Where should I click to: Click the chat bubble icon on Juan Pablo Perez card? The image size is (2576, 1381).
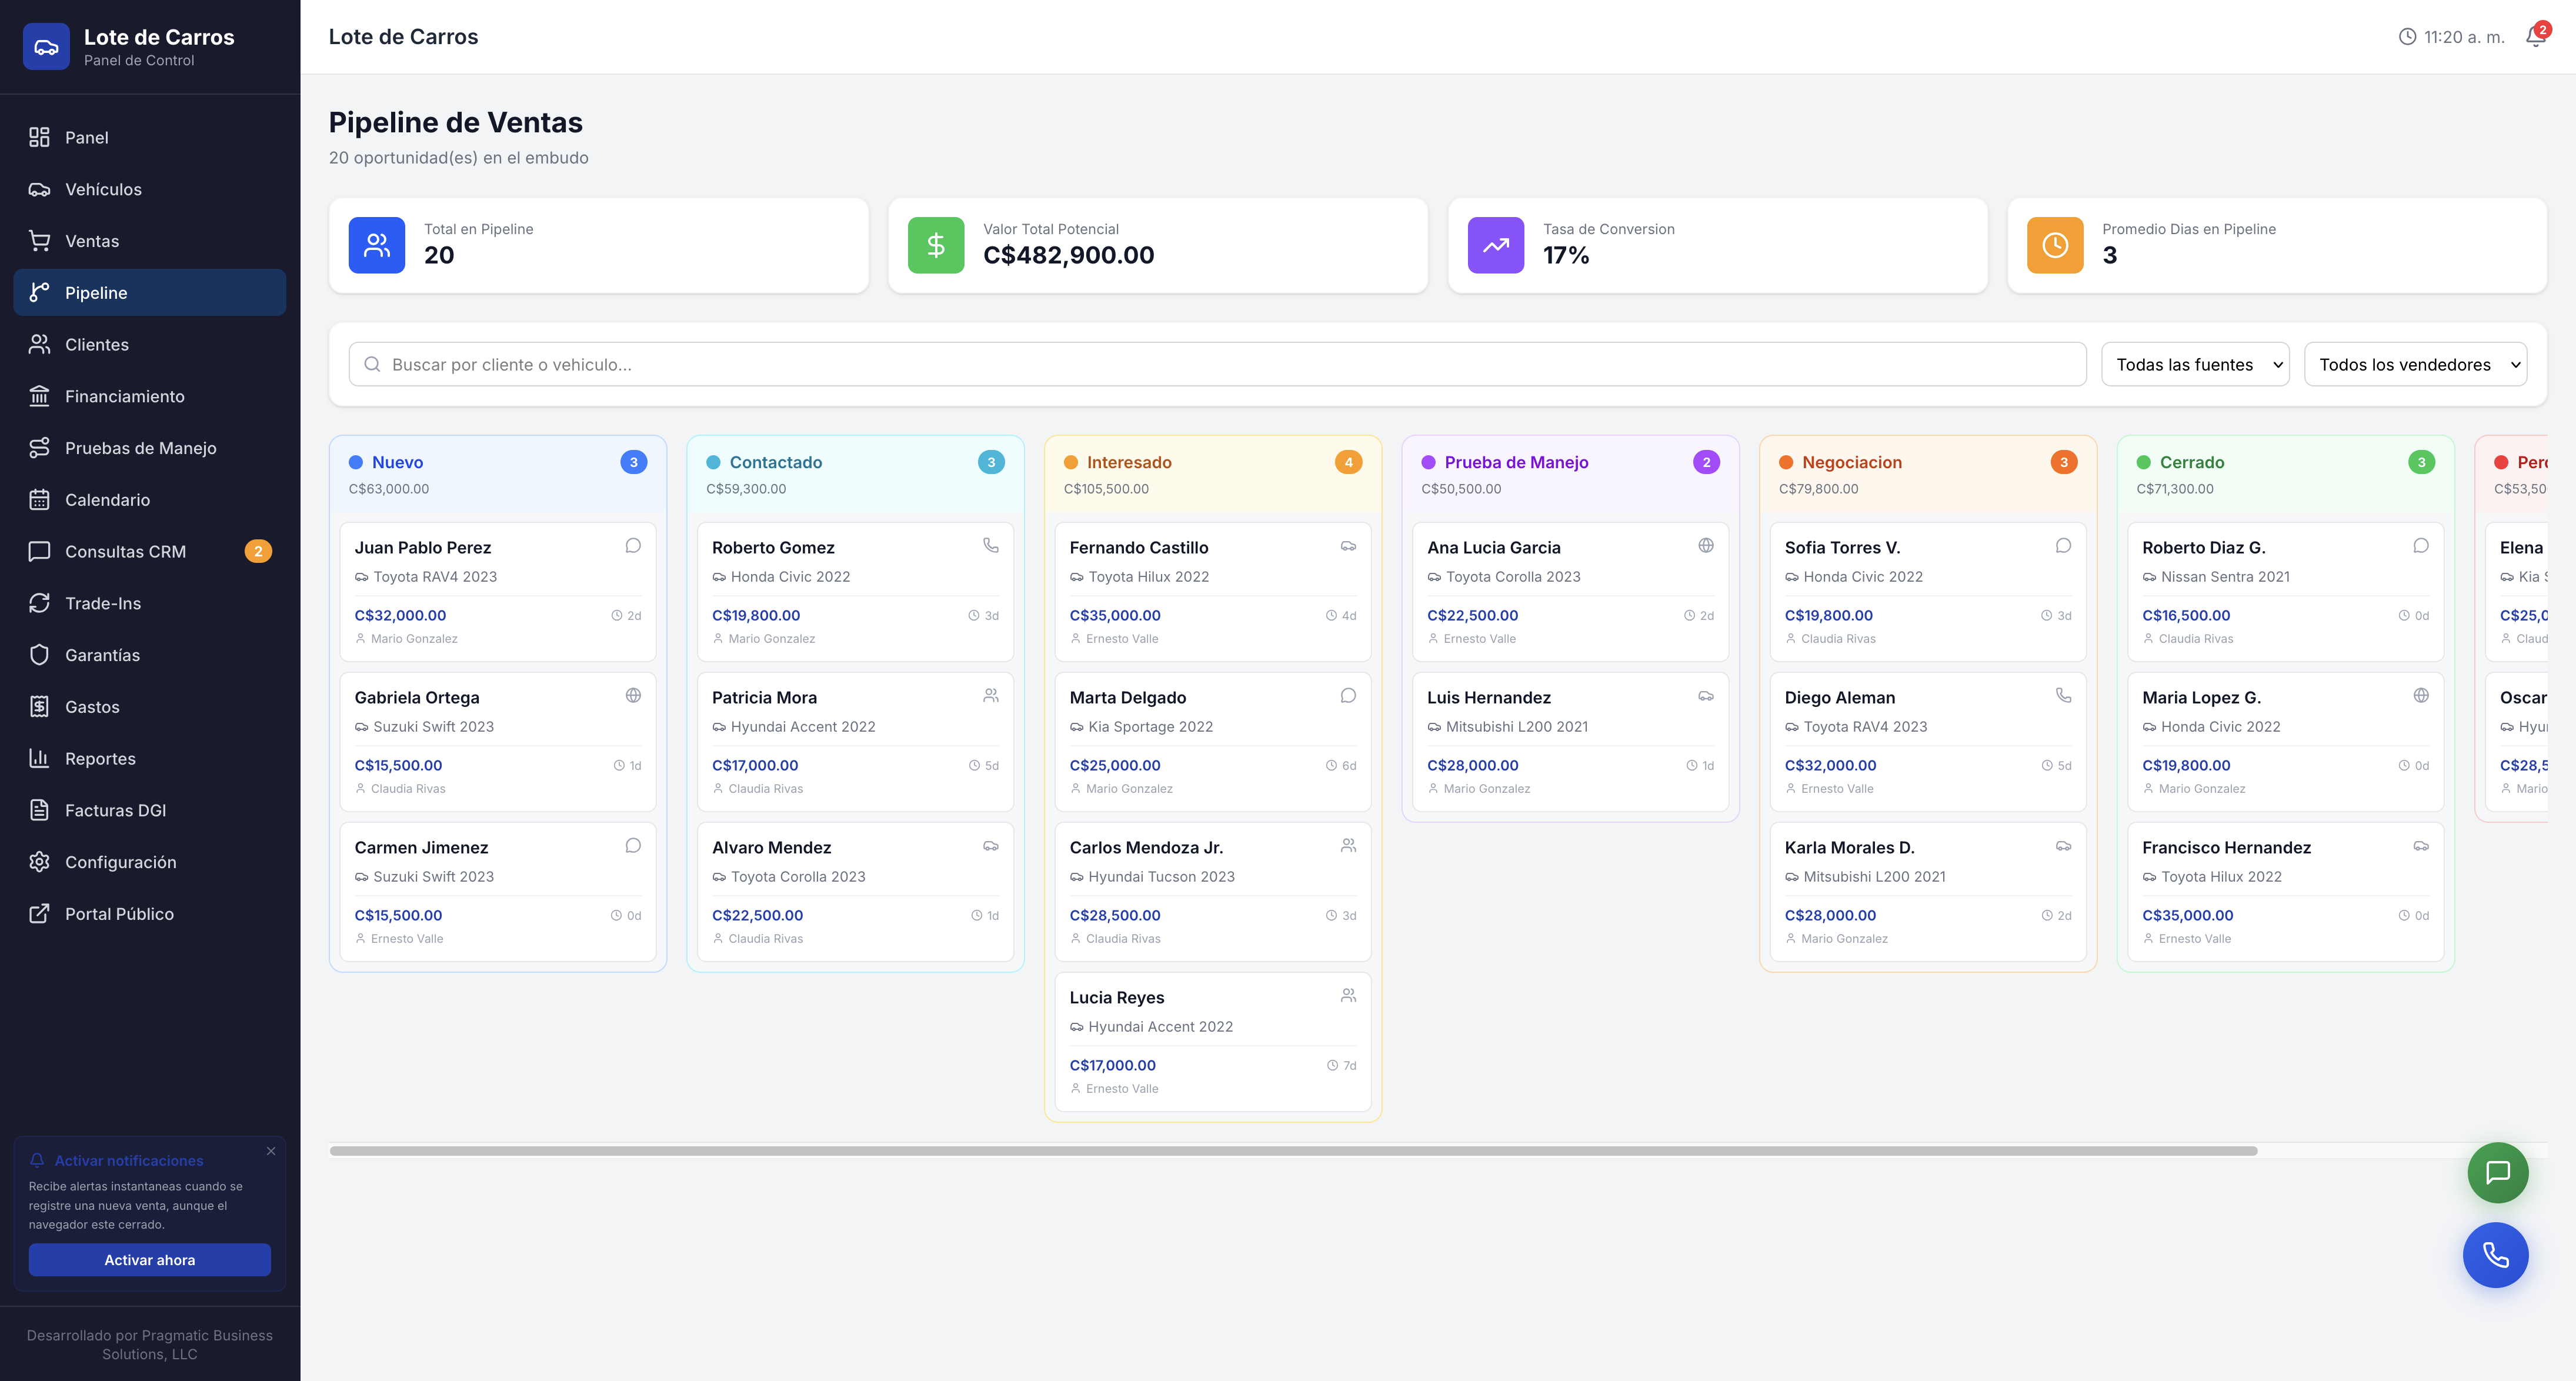point(633,545)
